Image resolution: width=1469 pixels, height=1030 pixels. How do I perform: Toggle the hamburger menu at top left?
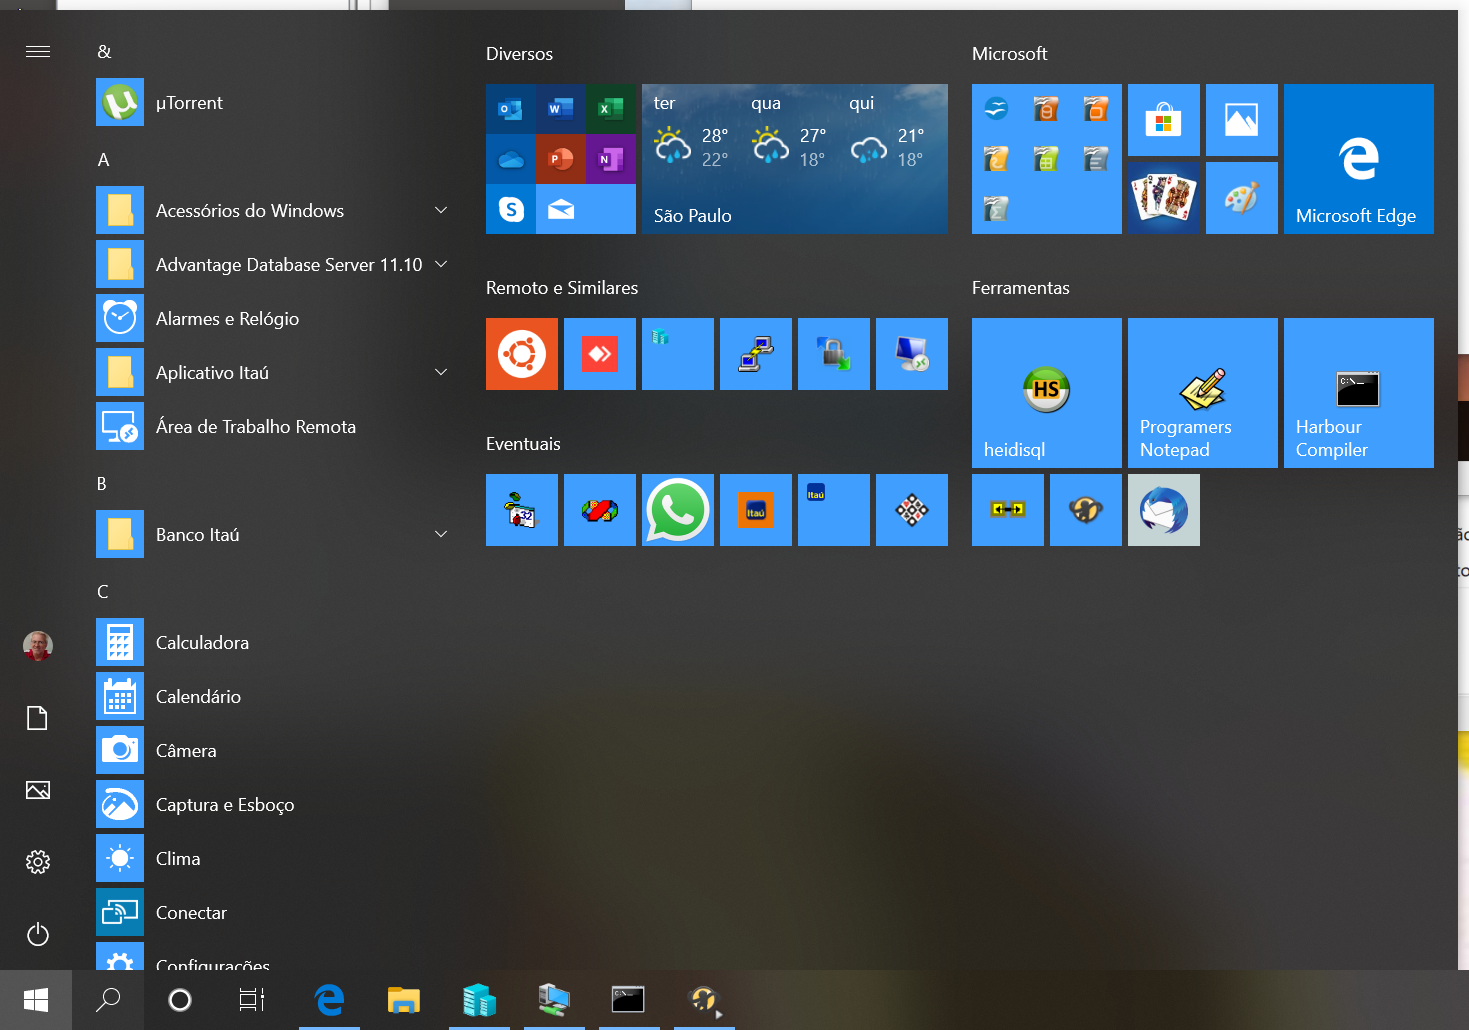[38, 52]
